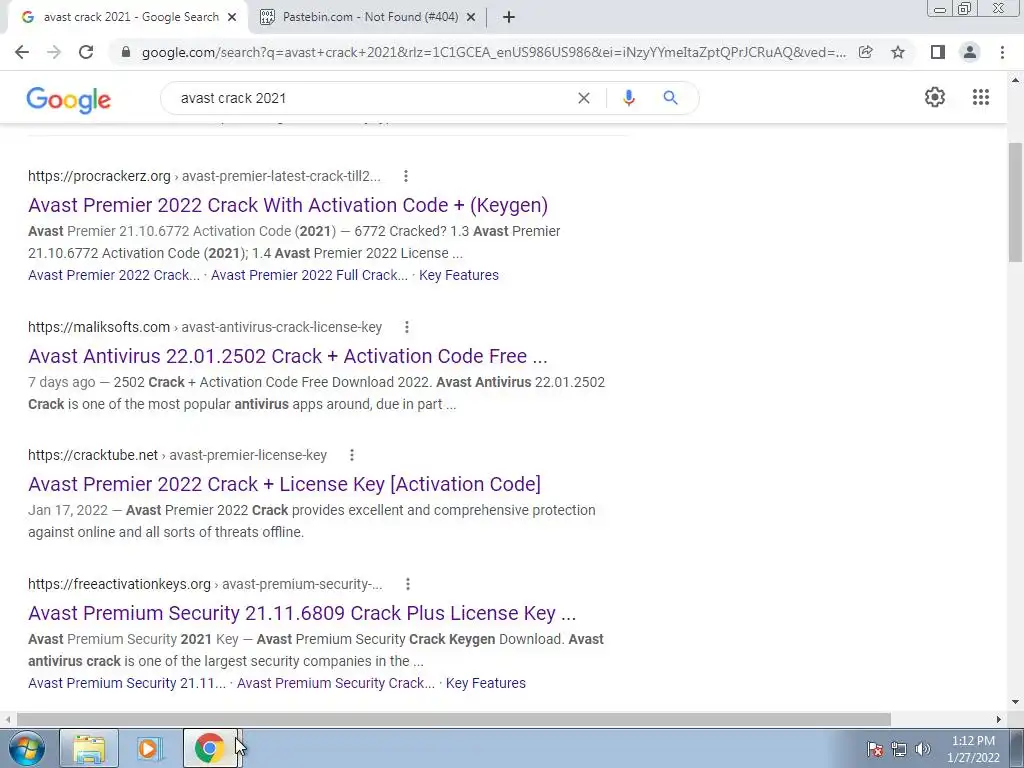1024x768 pixels.
Task: Open options for cracktube.net result
Action: [352, 455]
